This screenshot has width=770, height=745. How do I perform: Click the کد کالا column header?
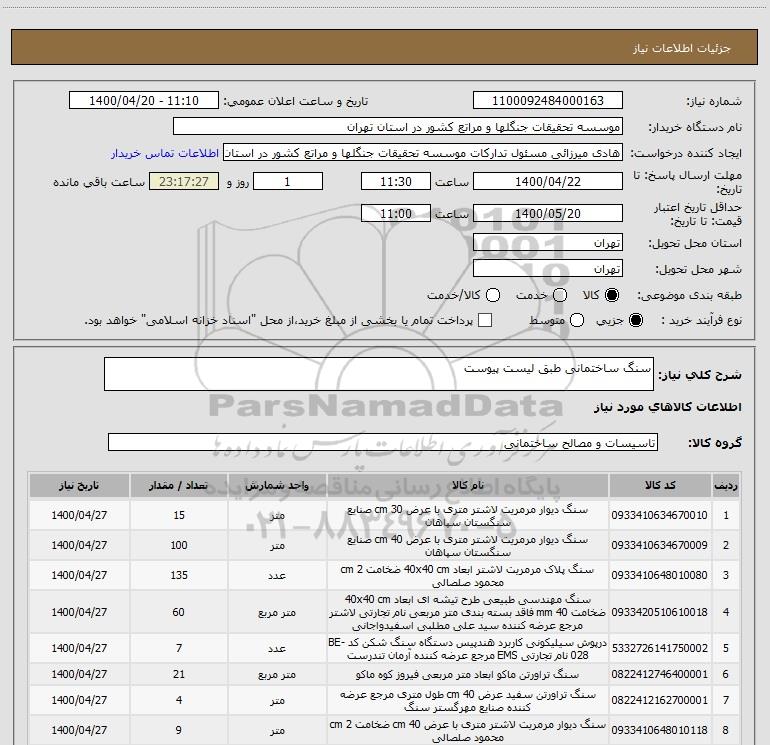[x=660, y=485]
